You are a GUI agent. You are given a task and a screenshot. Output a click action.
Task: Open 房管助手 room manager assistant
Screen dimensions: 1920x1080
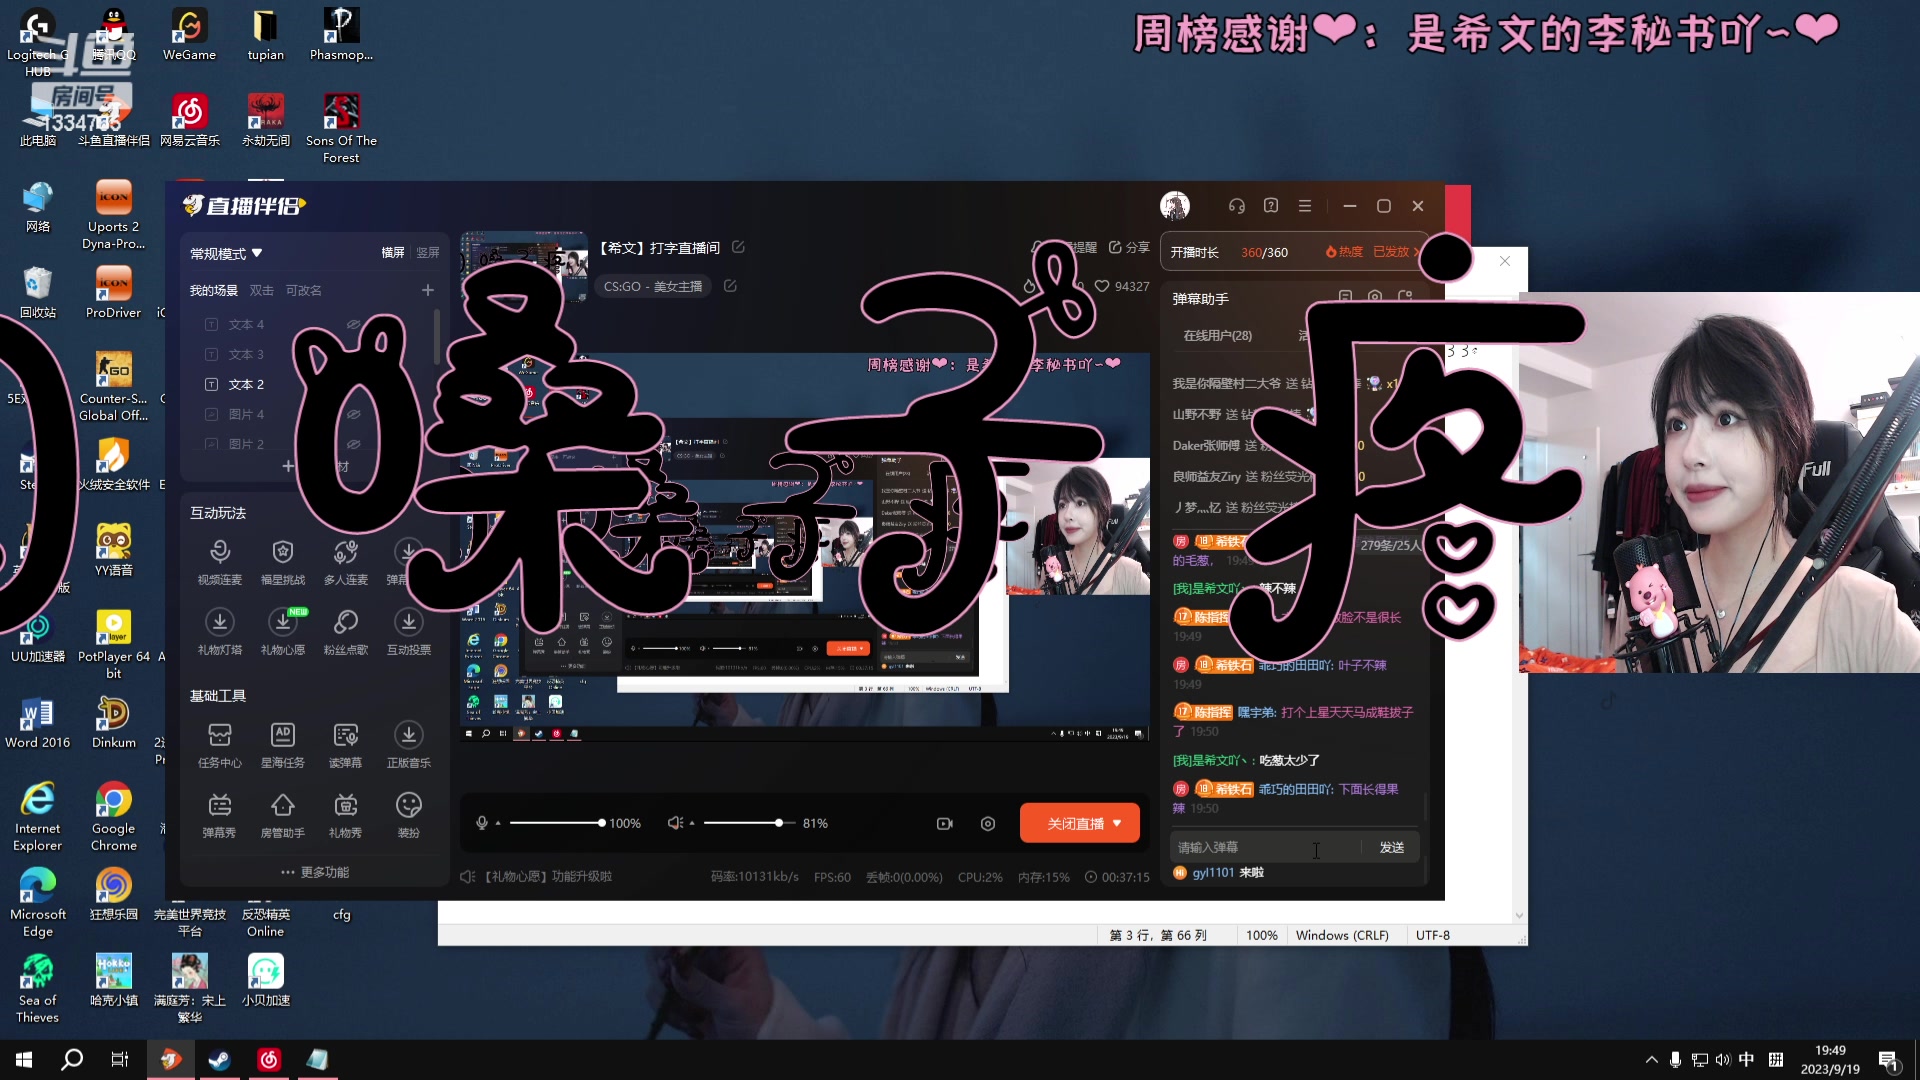(282, 815)
